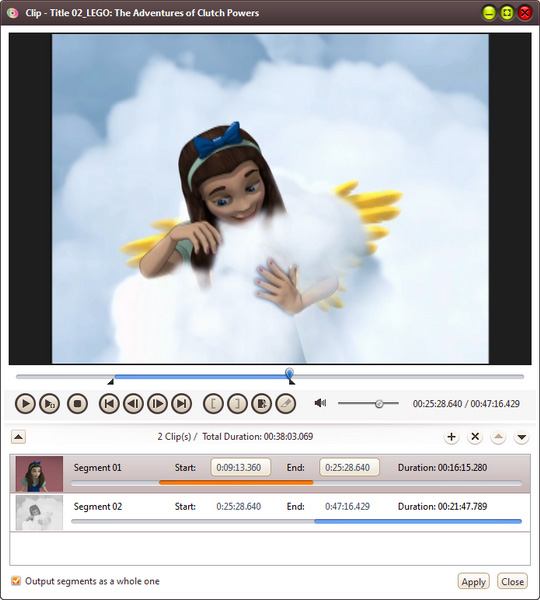Click the video preview area
Image resolution: width=540 pixels, height=600 pixels.
pyautogui.click(x=270, y=199)
